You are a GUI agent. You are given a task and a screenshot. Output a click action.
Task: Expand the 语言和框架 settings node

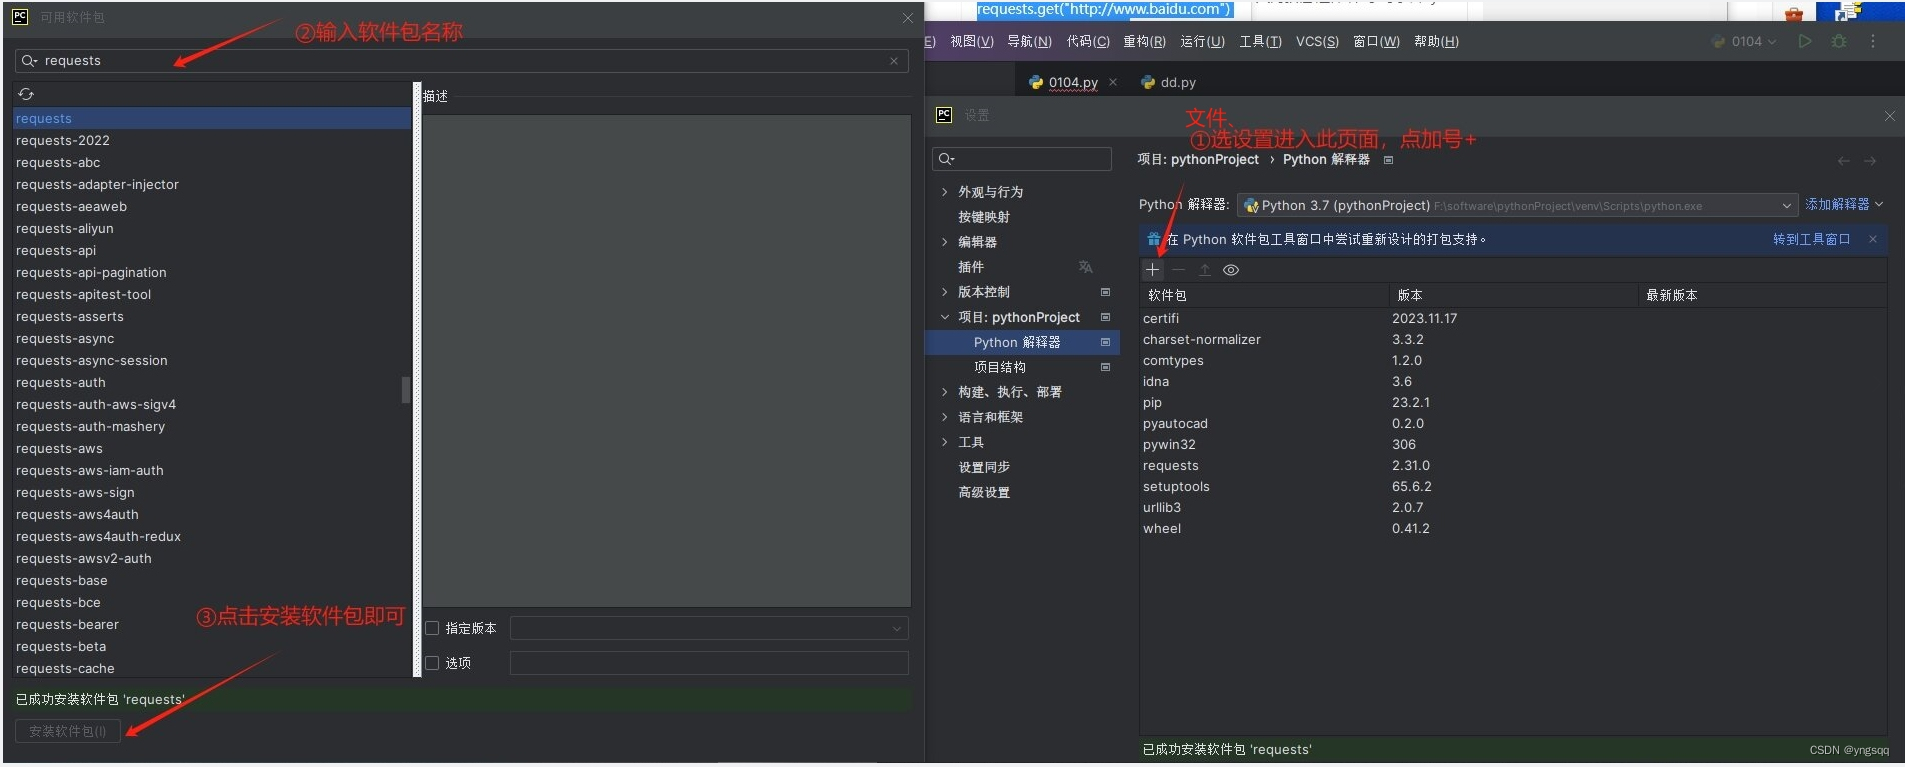click(x=944, y=417)
